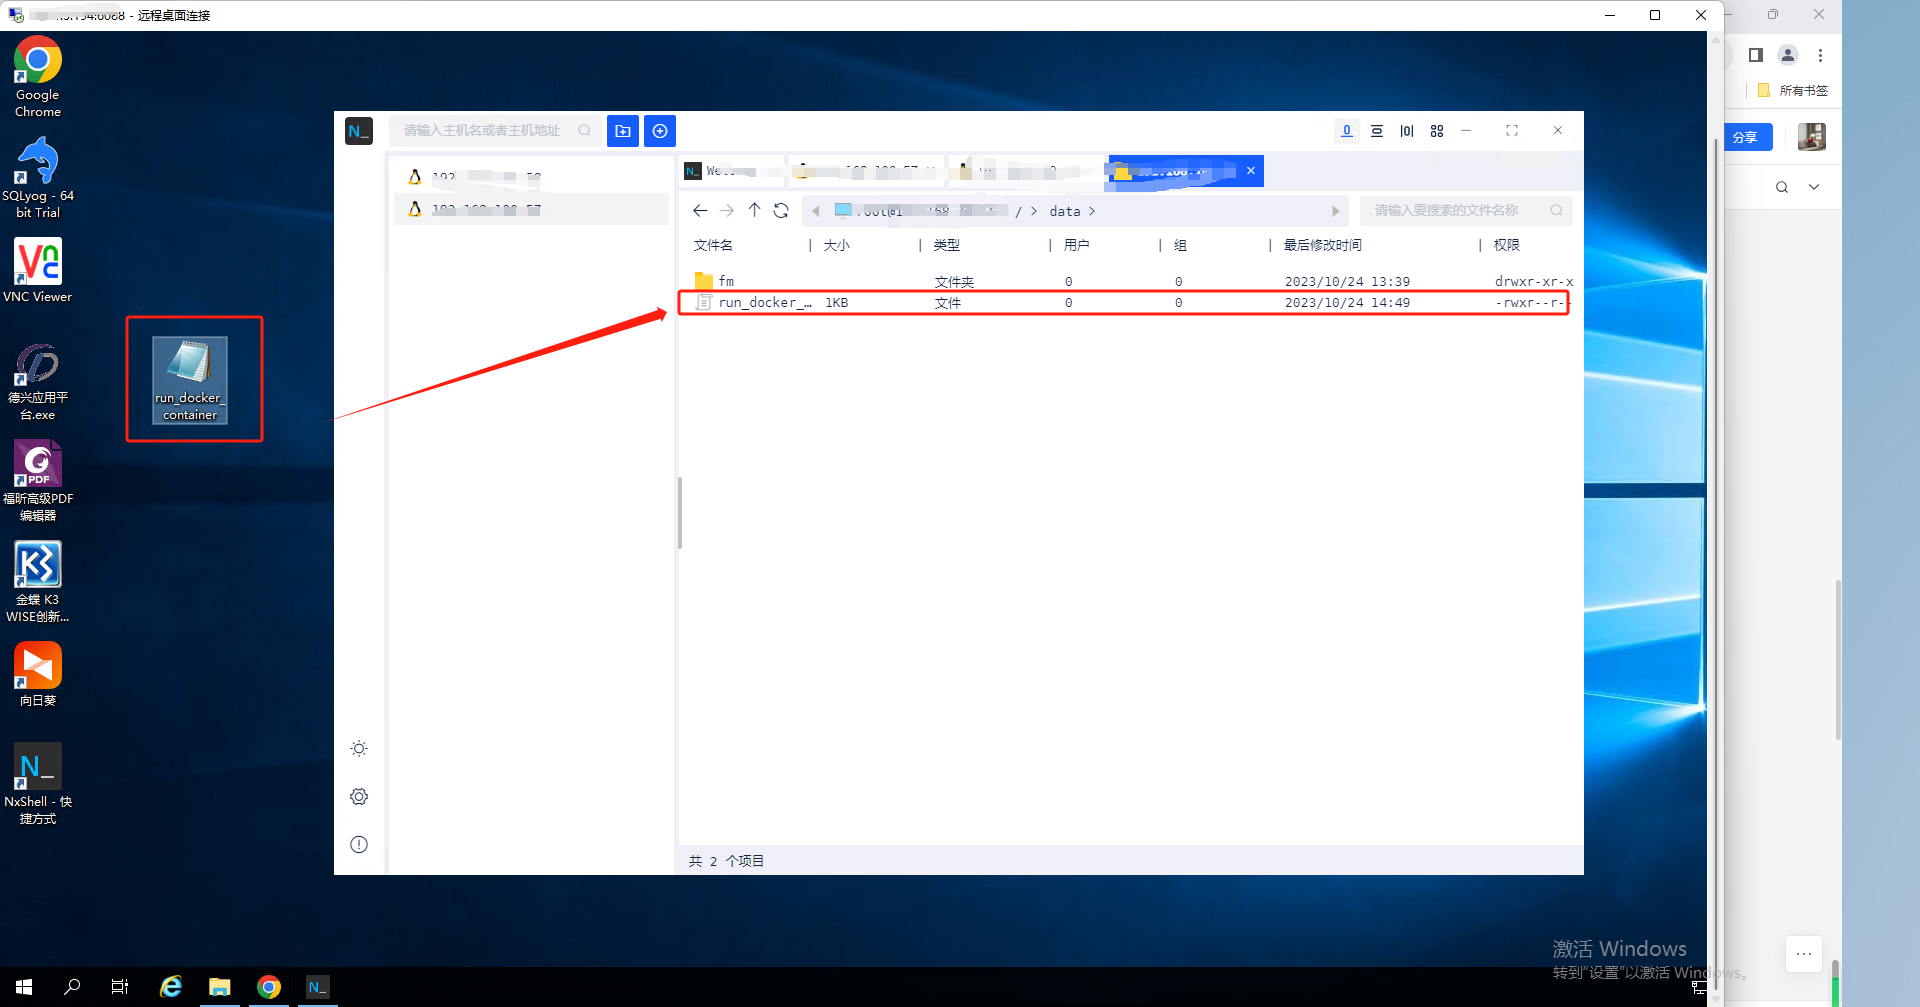
Task: Open Task View in taskbar
Action: [120, 987]
